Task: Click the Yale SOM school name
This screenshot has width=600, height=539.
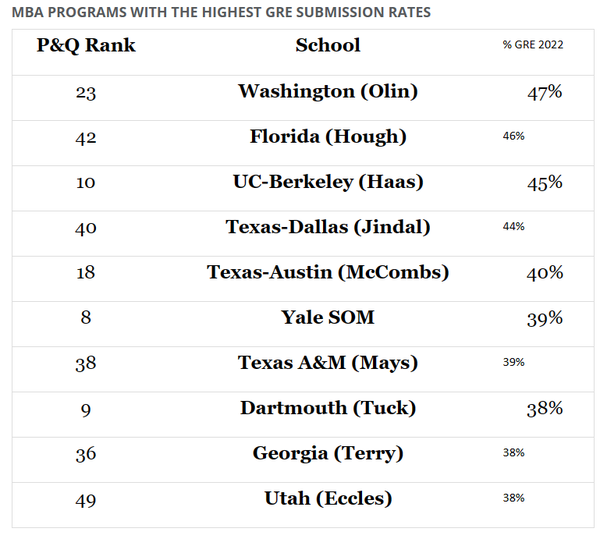Action: (328, 317)
